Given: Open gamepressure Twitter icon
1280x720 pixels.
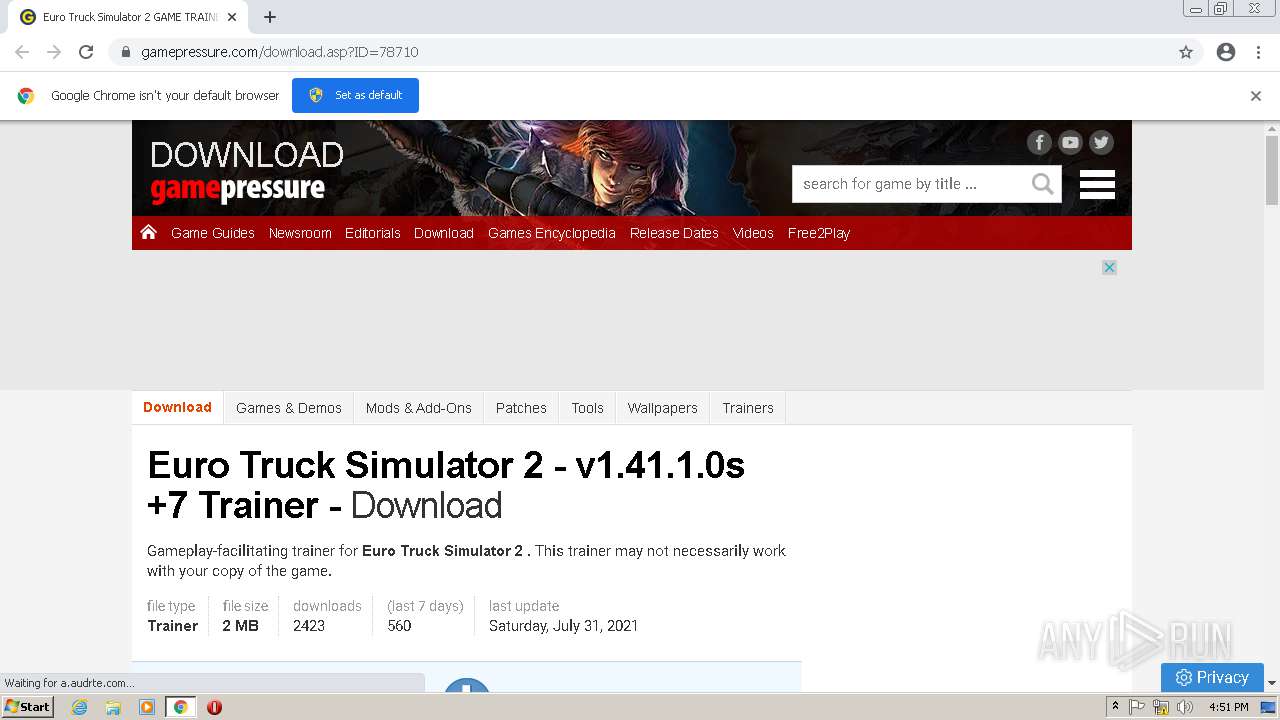Looking at the screenshot, I should 1101,142.
